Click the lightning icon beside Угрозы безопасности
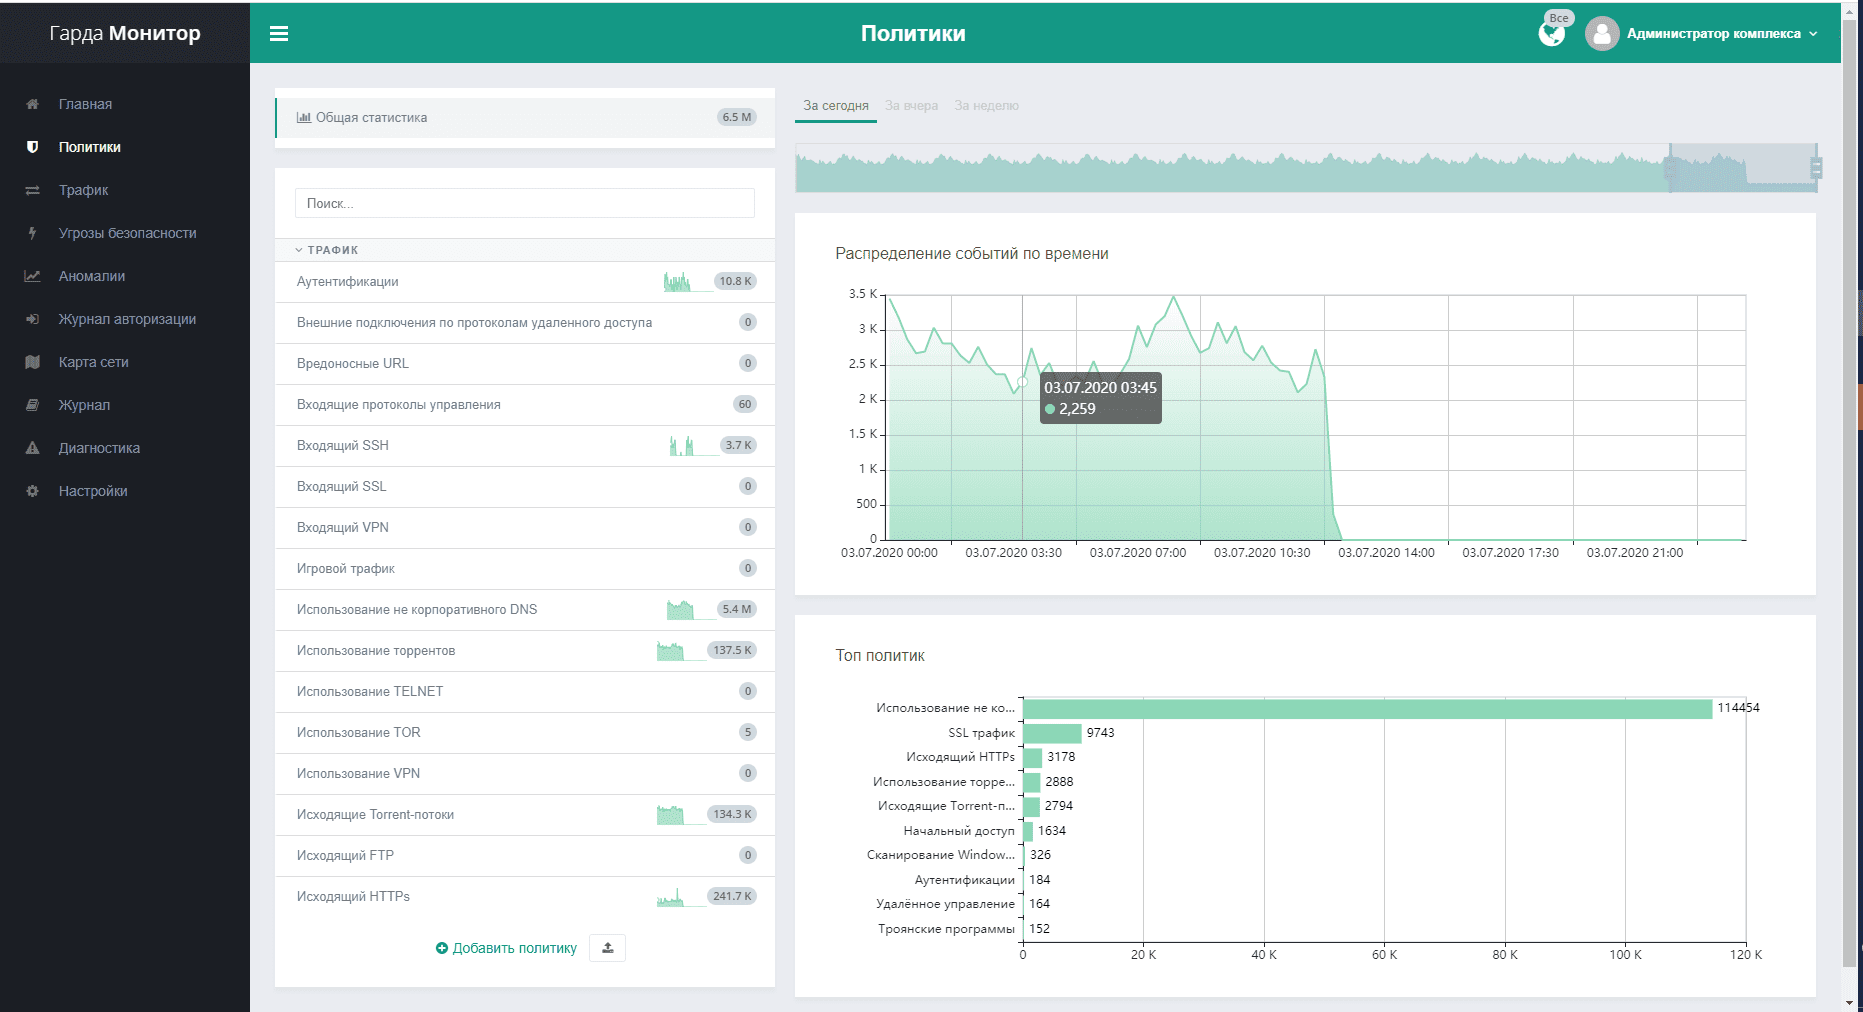This screenshot has height=1012, width=1863. point(33,233)
